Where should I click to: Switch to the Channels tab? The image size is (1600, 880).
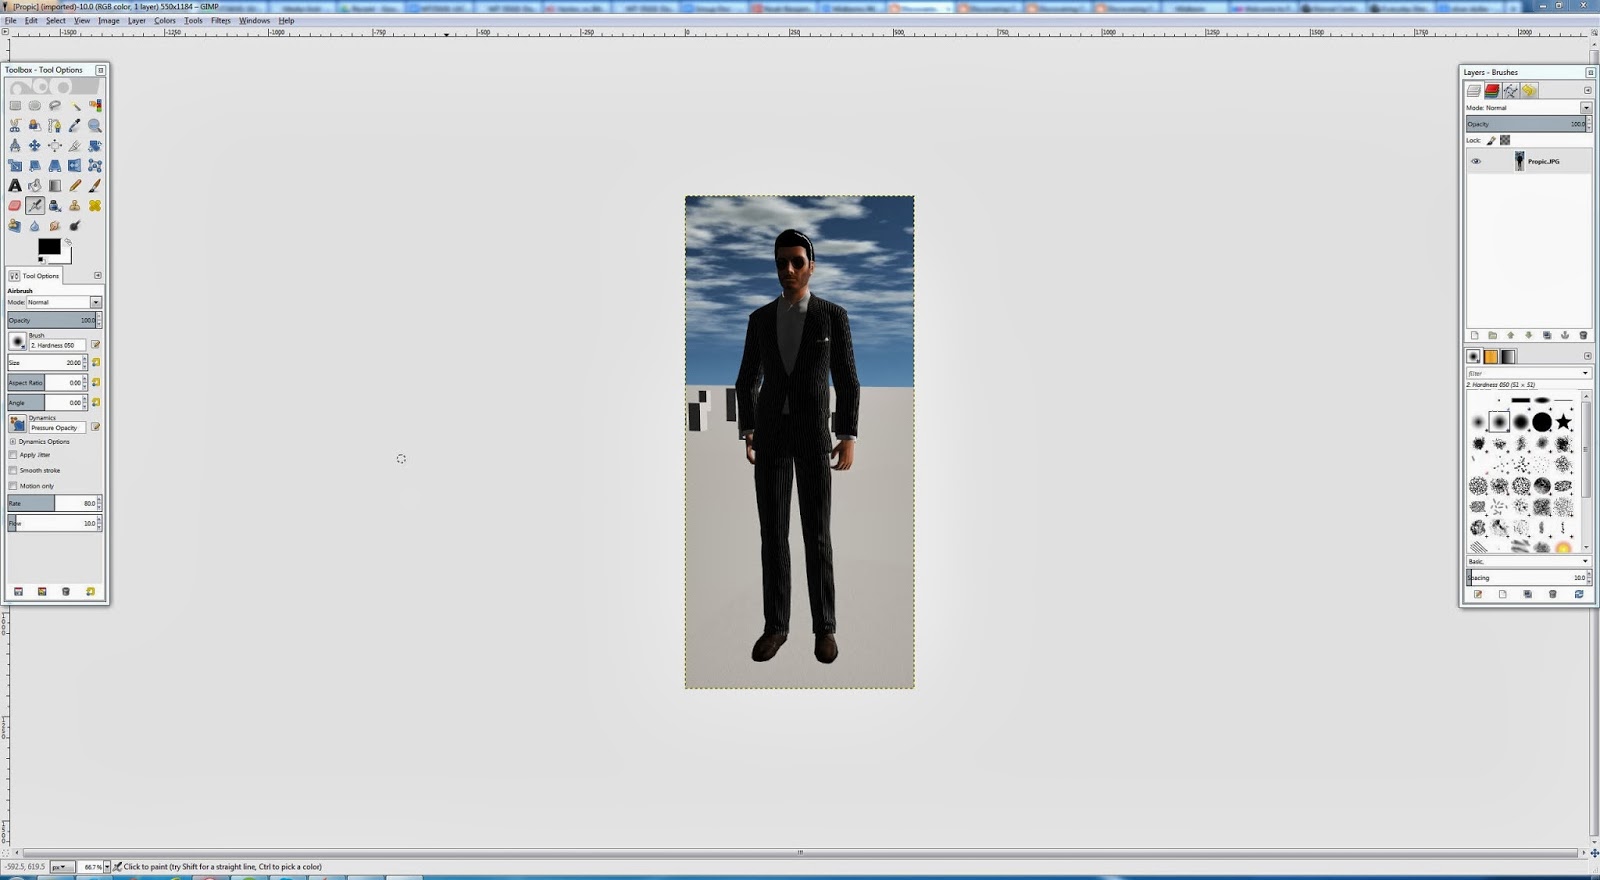[x=1492, y=90]
